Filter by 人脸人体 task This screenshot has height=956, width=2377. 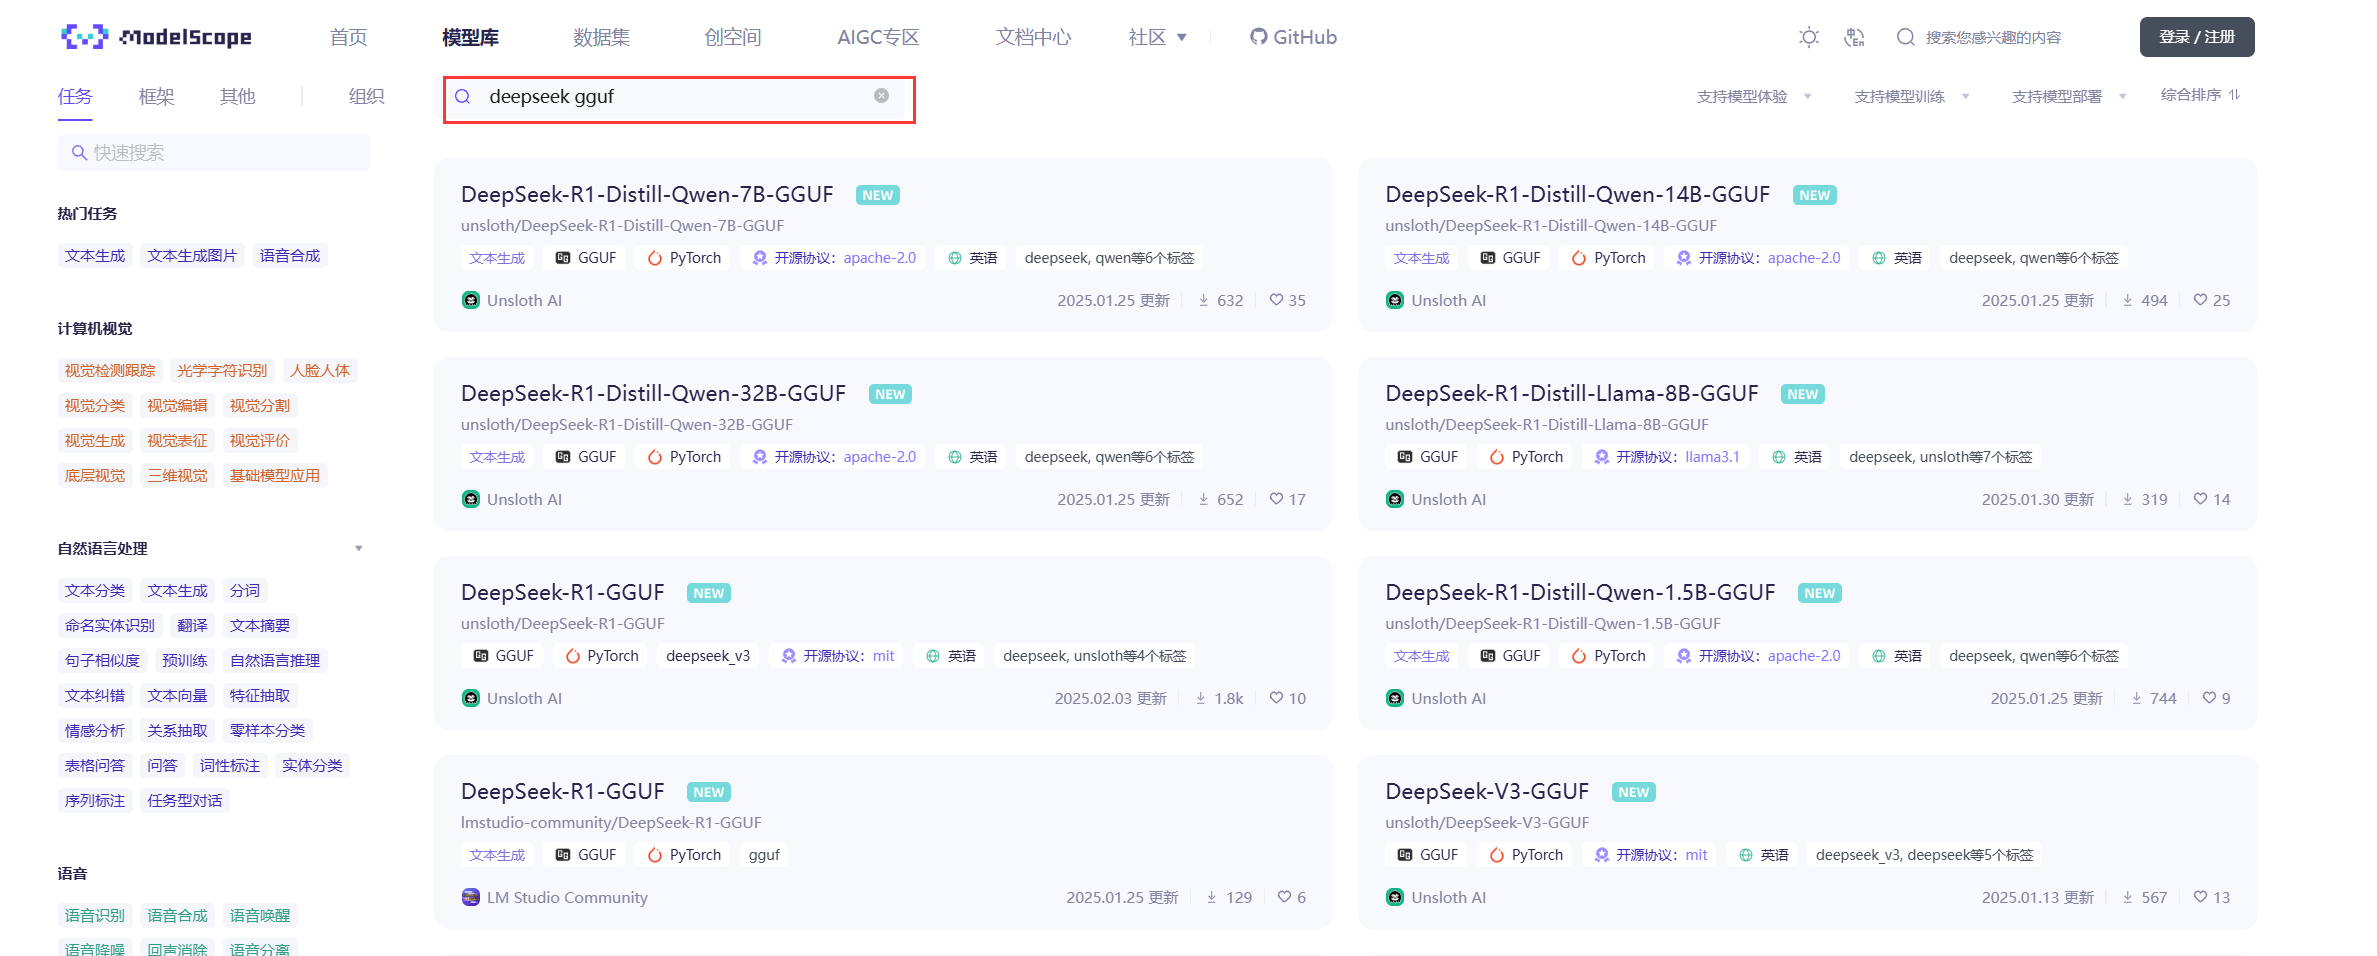[x=320, y=371]
